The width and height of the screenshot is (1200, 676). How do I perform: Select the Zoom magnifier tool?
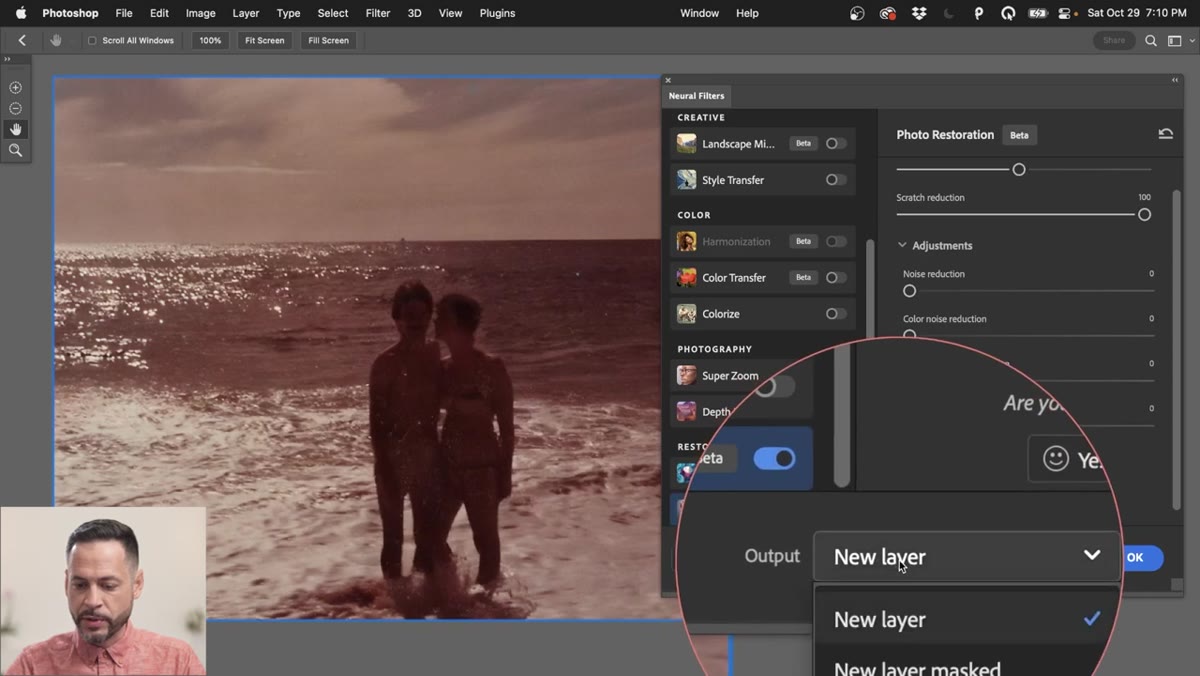[15, 150]
